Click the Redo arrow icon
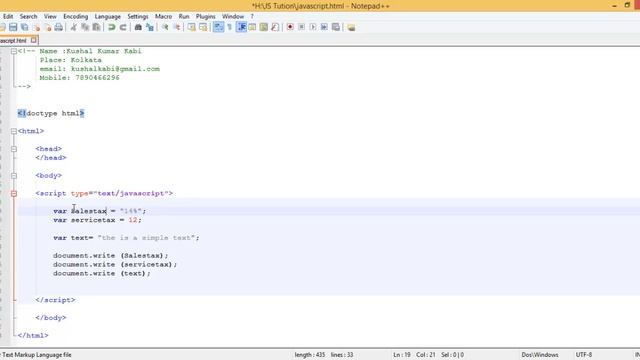640x360 pixels. pyautogui.click(x=123, y=27)
